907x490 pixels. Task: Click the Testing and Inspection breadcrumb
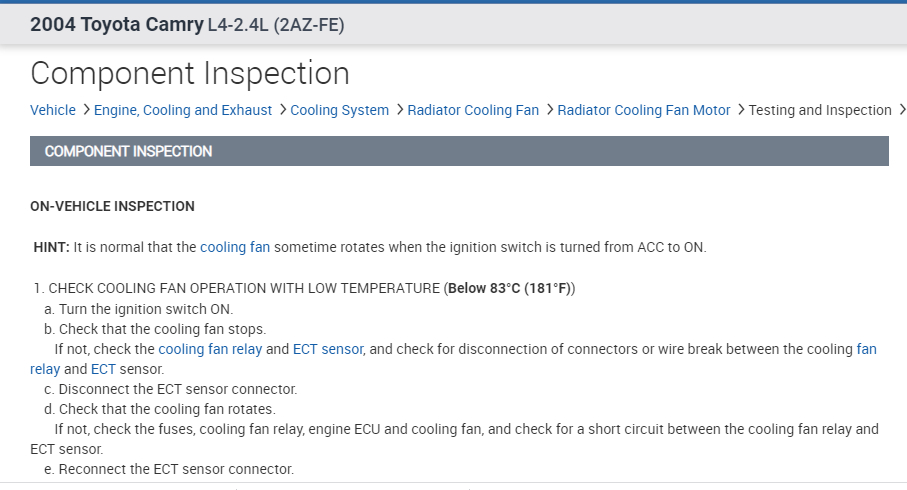coord(820,110)
